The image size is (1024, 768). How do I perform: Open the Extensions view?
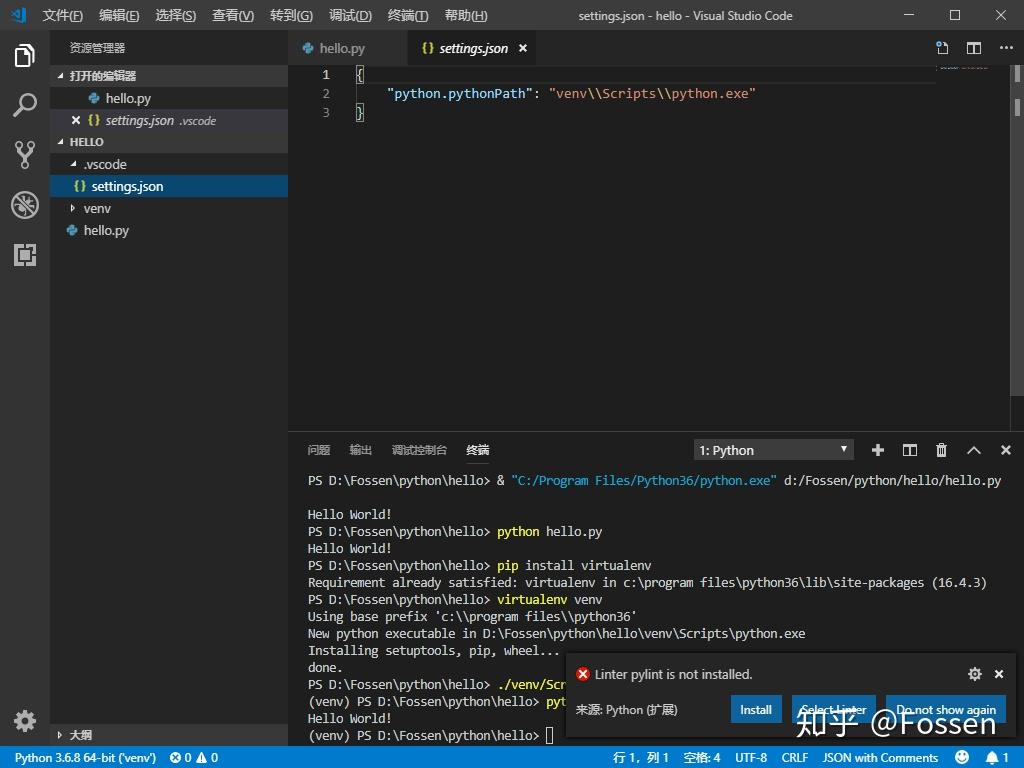click(25, 255)
